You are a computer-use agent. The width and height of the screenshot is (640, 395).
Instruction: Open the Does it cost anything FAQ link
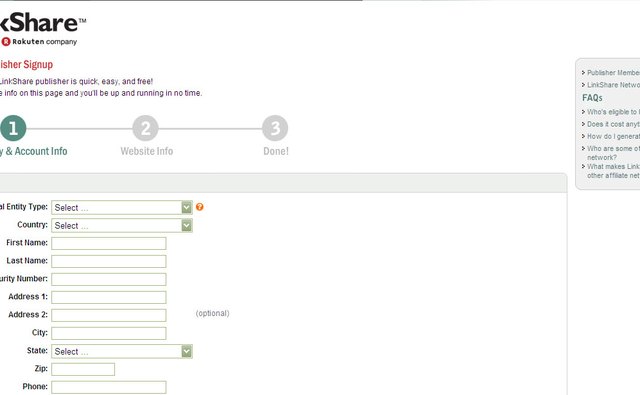click(x=613, y=124)
